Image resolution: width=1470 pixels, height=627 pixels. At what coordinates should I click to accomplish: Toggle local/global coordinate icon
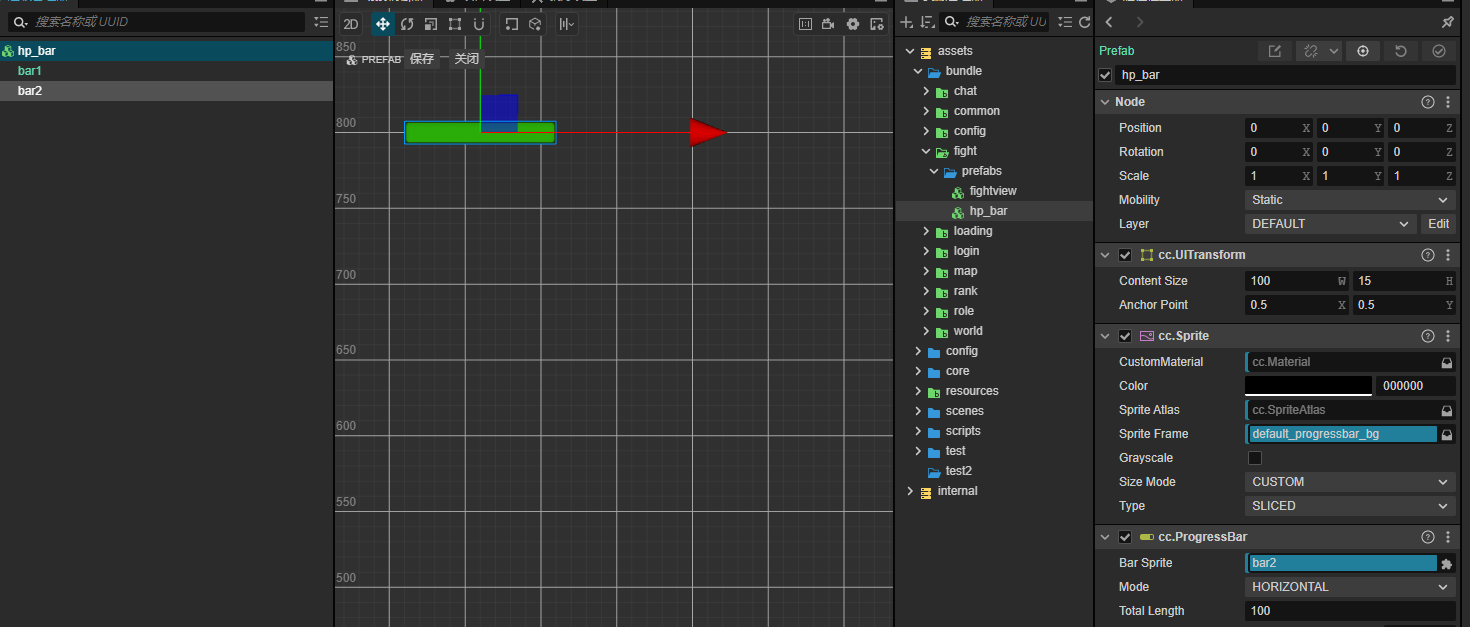click(x=536, y=24)
